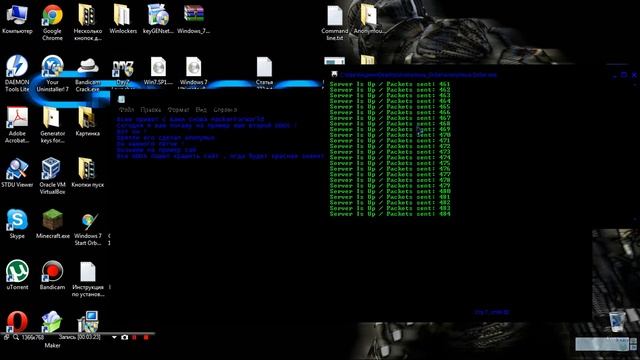Launch Minecraft.exe

pyautogui.click(x=52, y=224)
